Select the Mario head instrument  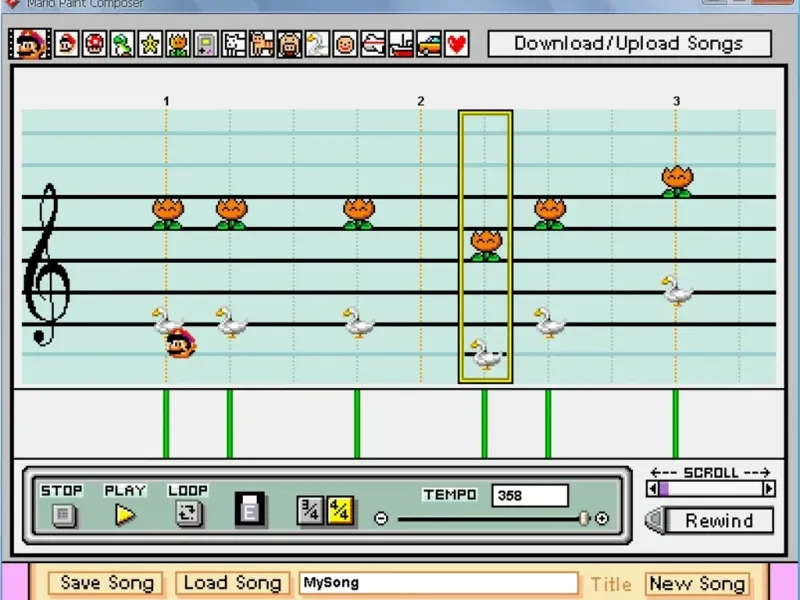[x=66, y=44]
